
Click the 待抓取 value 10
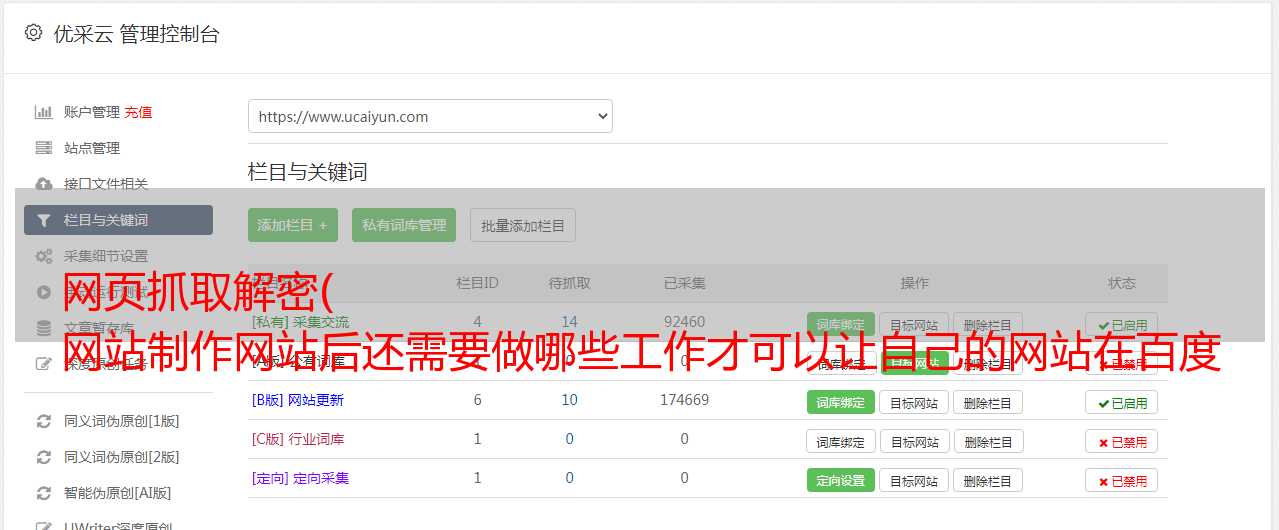point(569,400)
